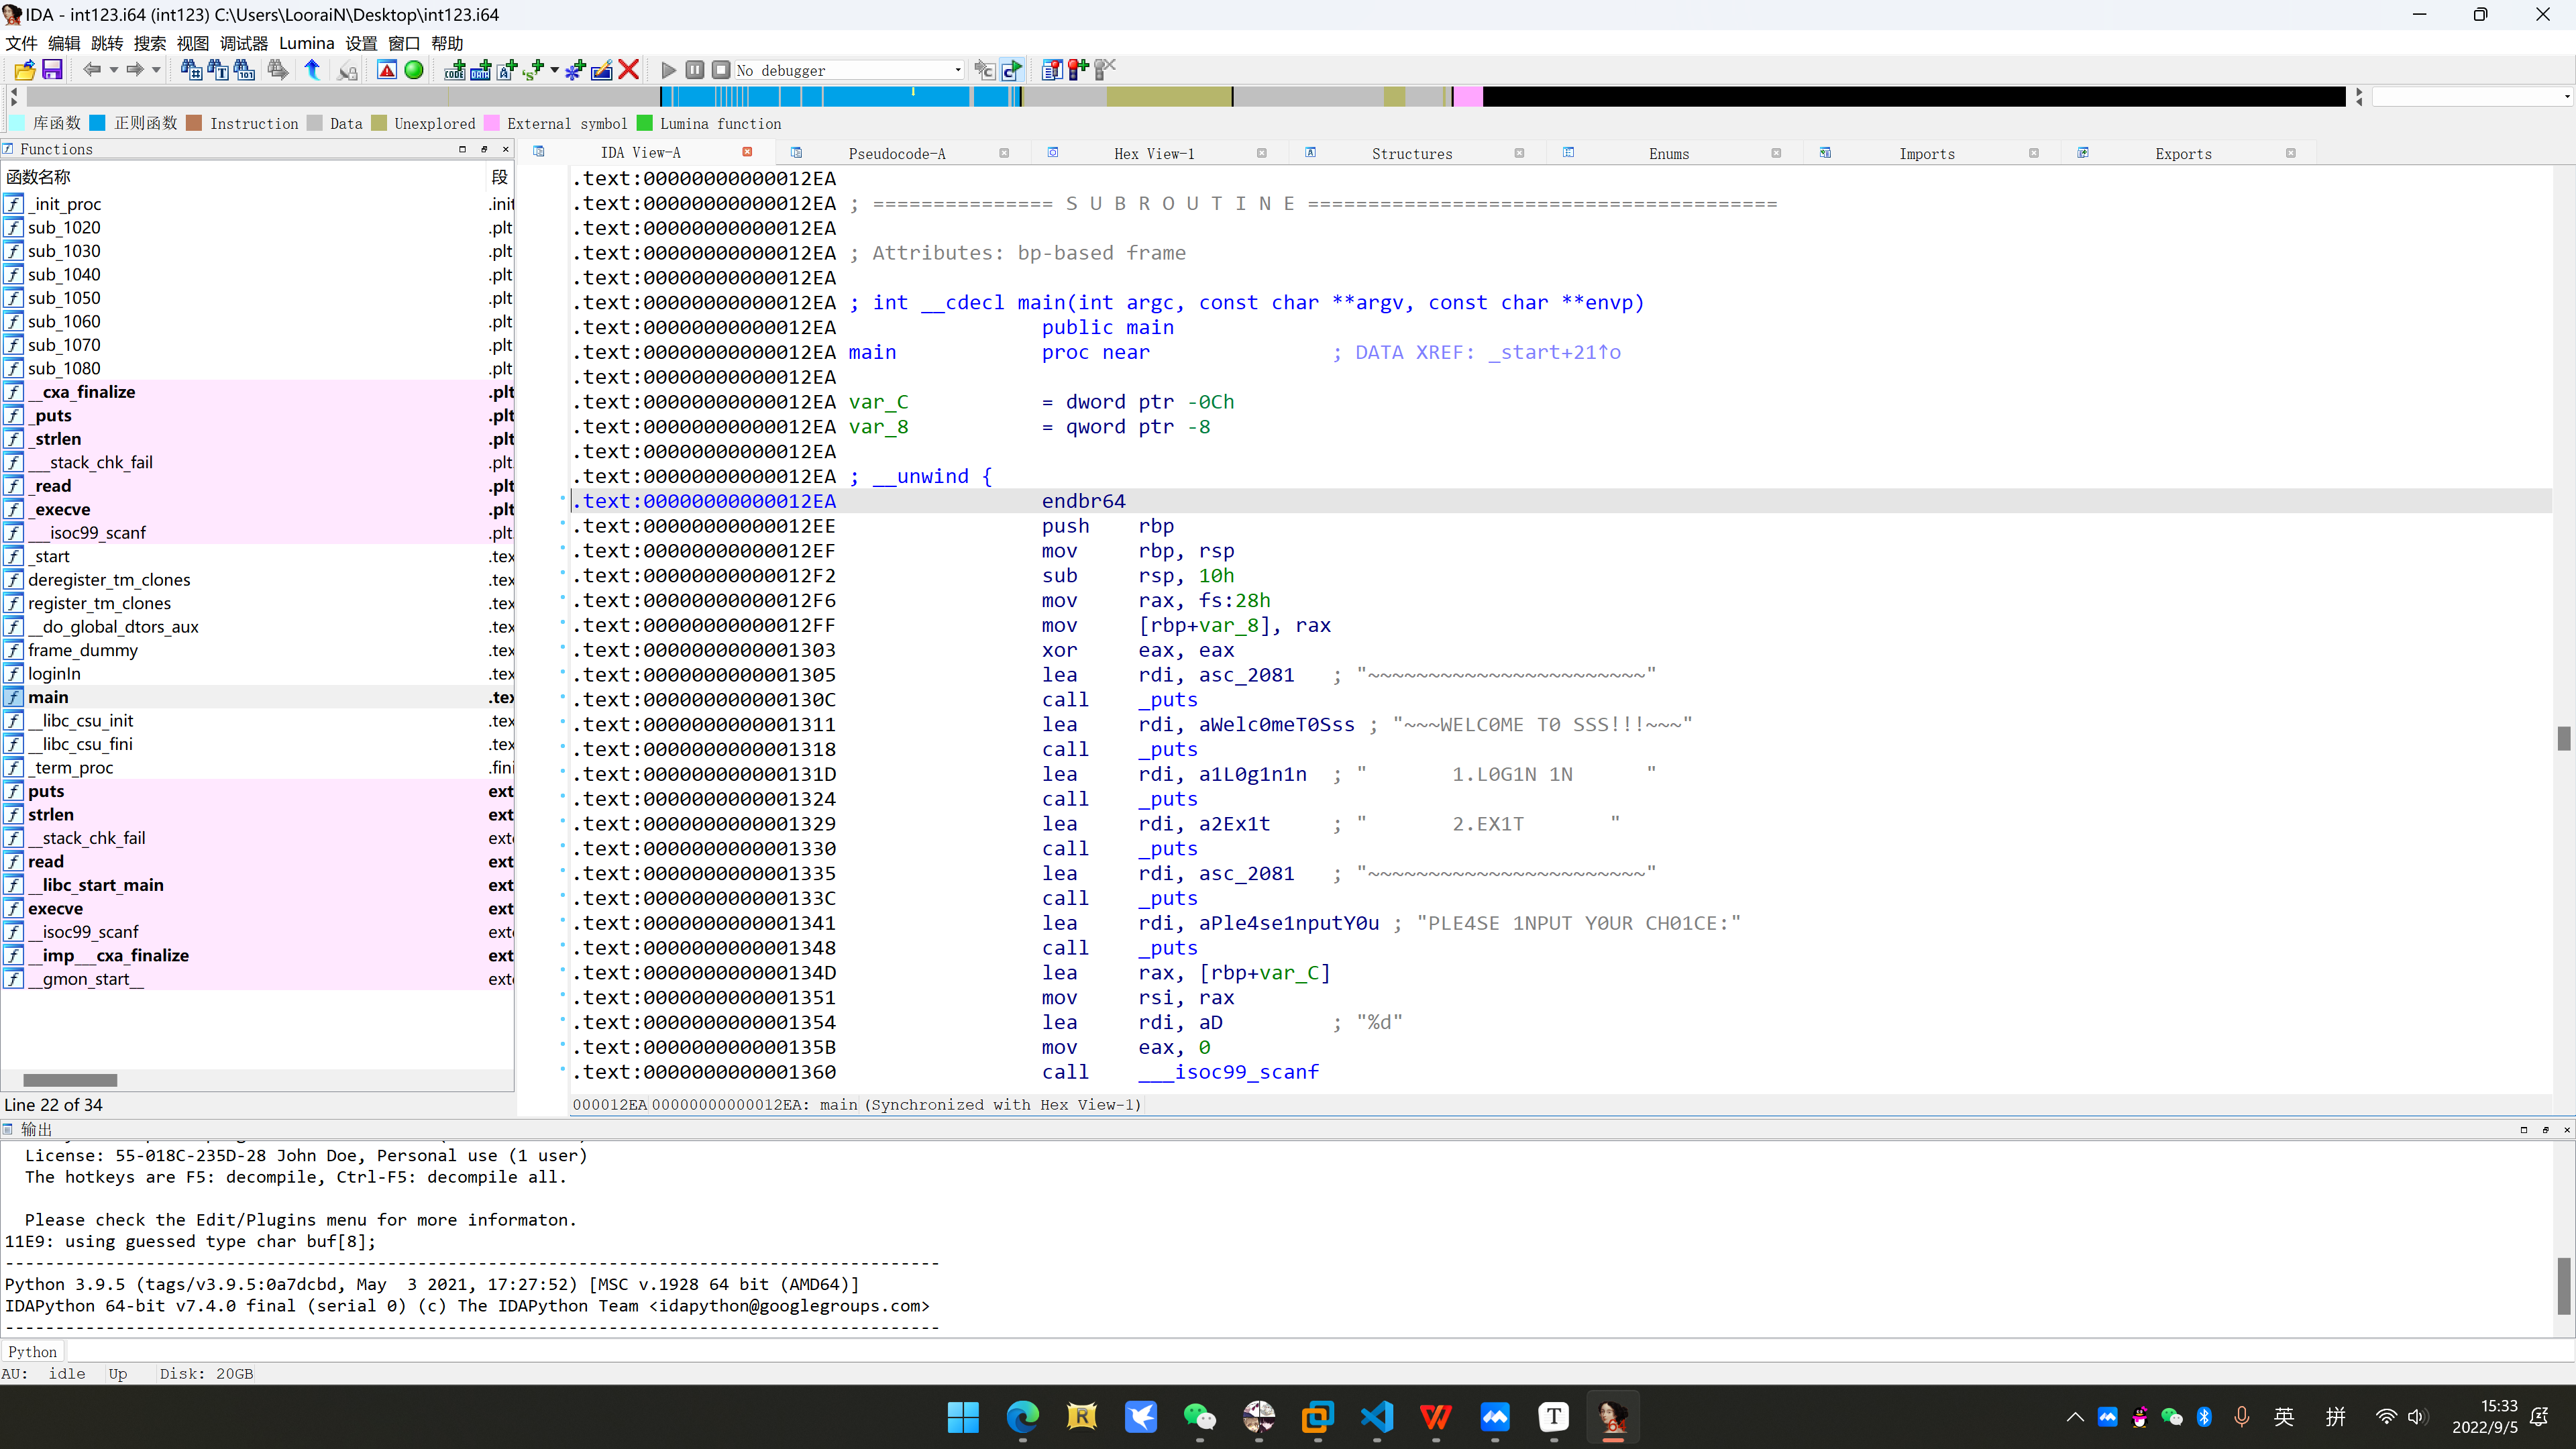Click the binoculars search immediate value icon

(x=191, y=70)
